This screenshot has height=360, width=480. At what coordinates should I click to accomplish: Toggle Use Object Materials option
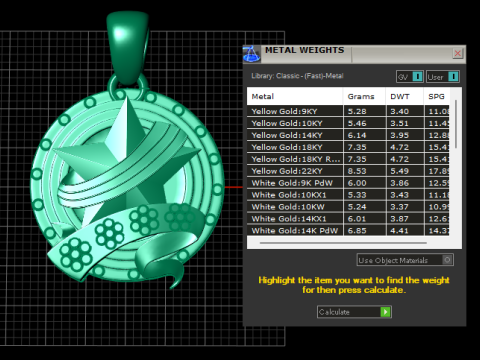pos(405,260)
